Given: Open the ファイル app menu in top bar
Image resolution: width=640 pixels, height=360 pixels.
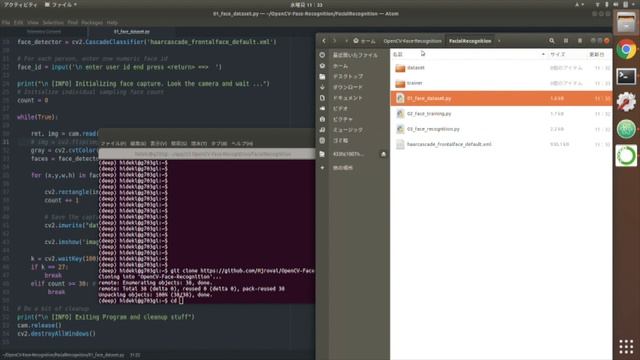Looking at the screenshot, I should point(60,5).
